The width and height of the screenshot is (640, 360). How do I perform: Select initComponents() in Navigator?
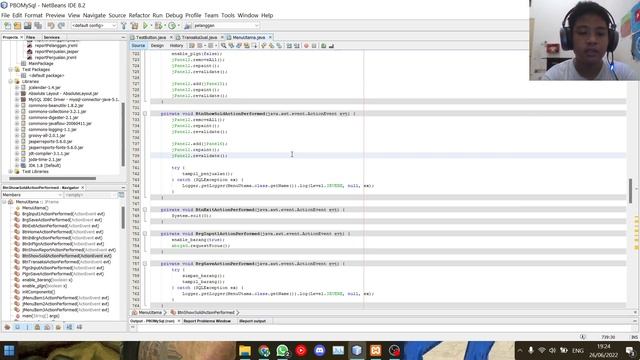pos(38,292)
